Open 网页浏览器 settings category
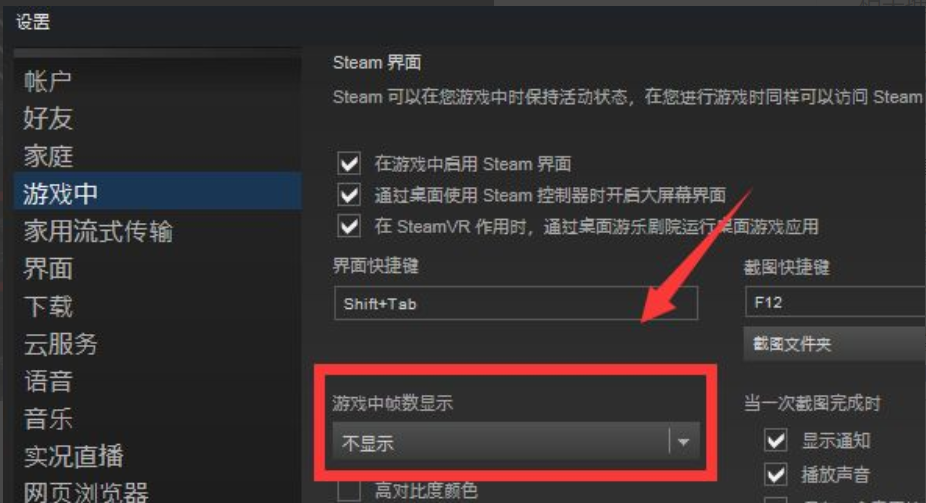 click(x=86, y=492)
